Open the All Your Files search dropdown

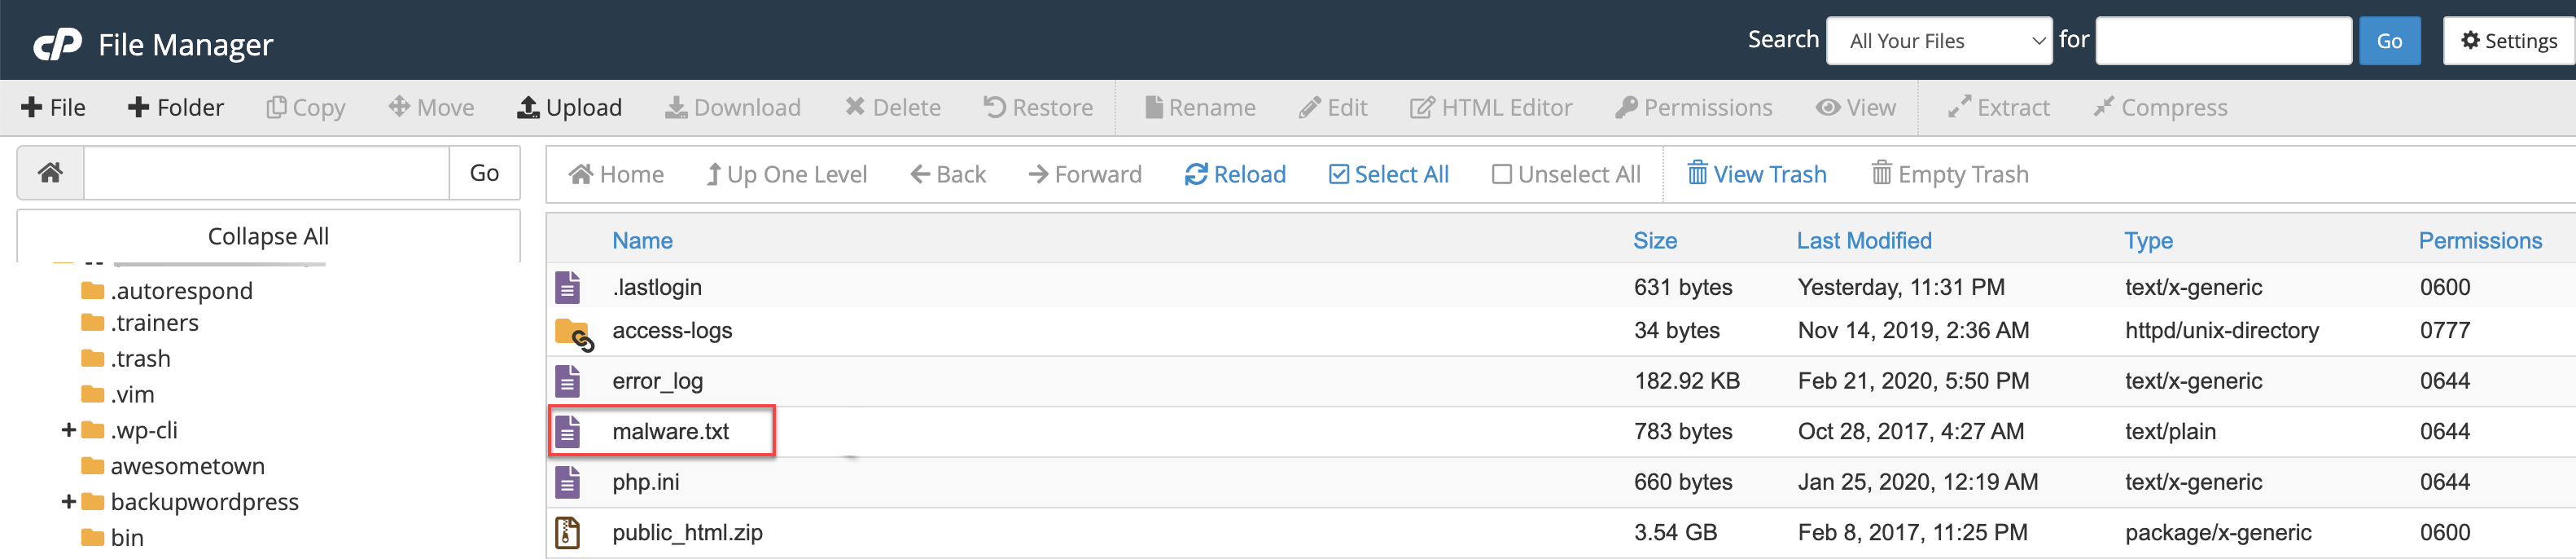tap(1938, 41)
